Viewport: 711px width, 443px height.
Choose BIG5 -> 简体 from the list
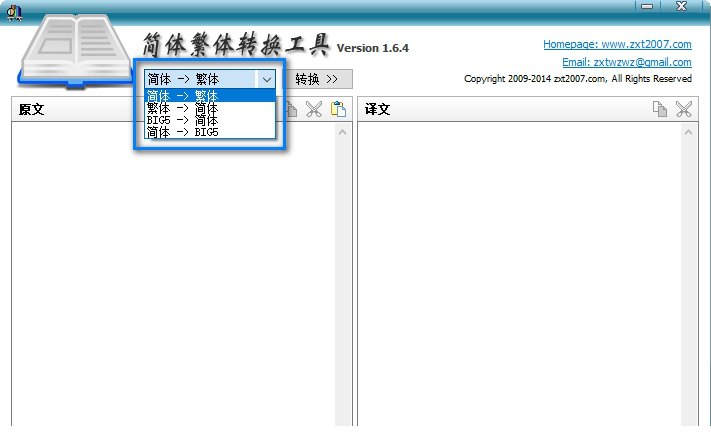point(210,120)
